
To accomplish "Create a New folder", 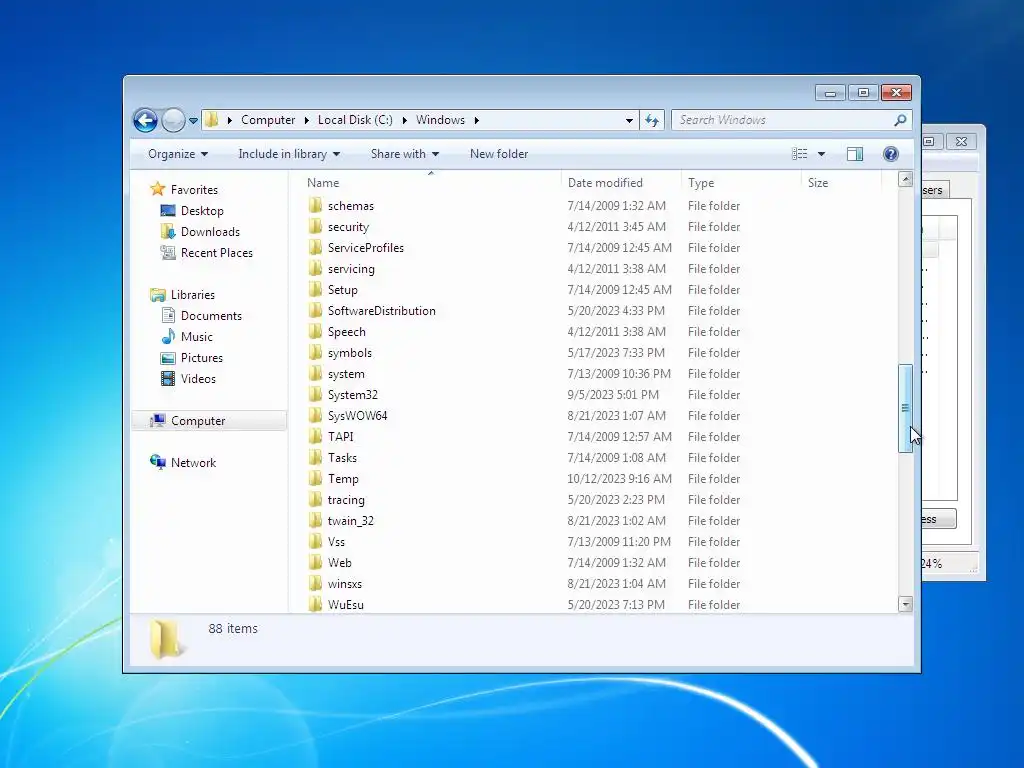I will pos(499,154).
